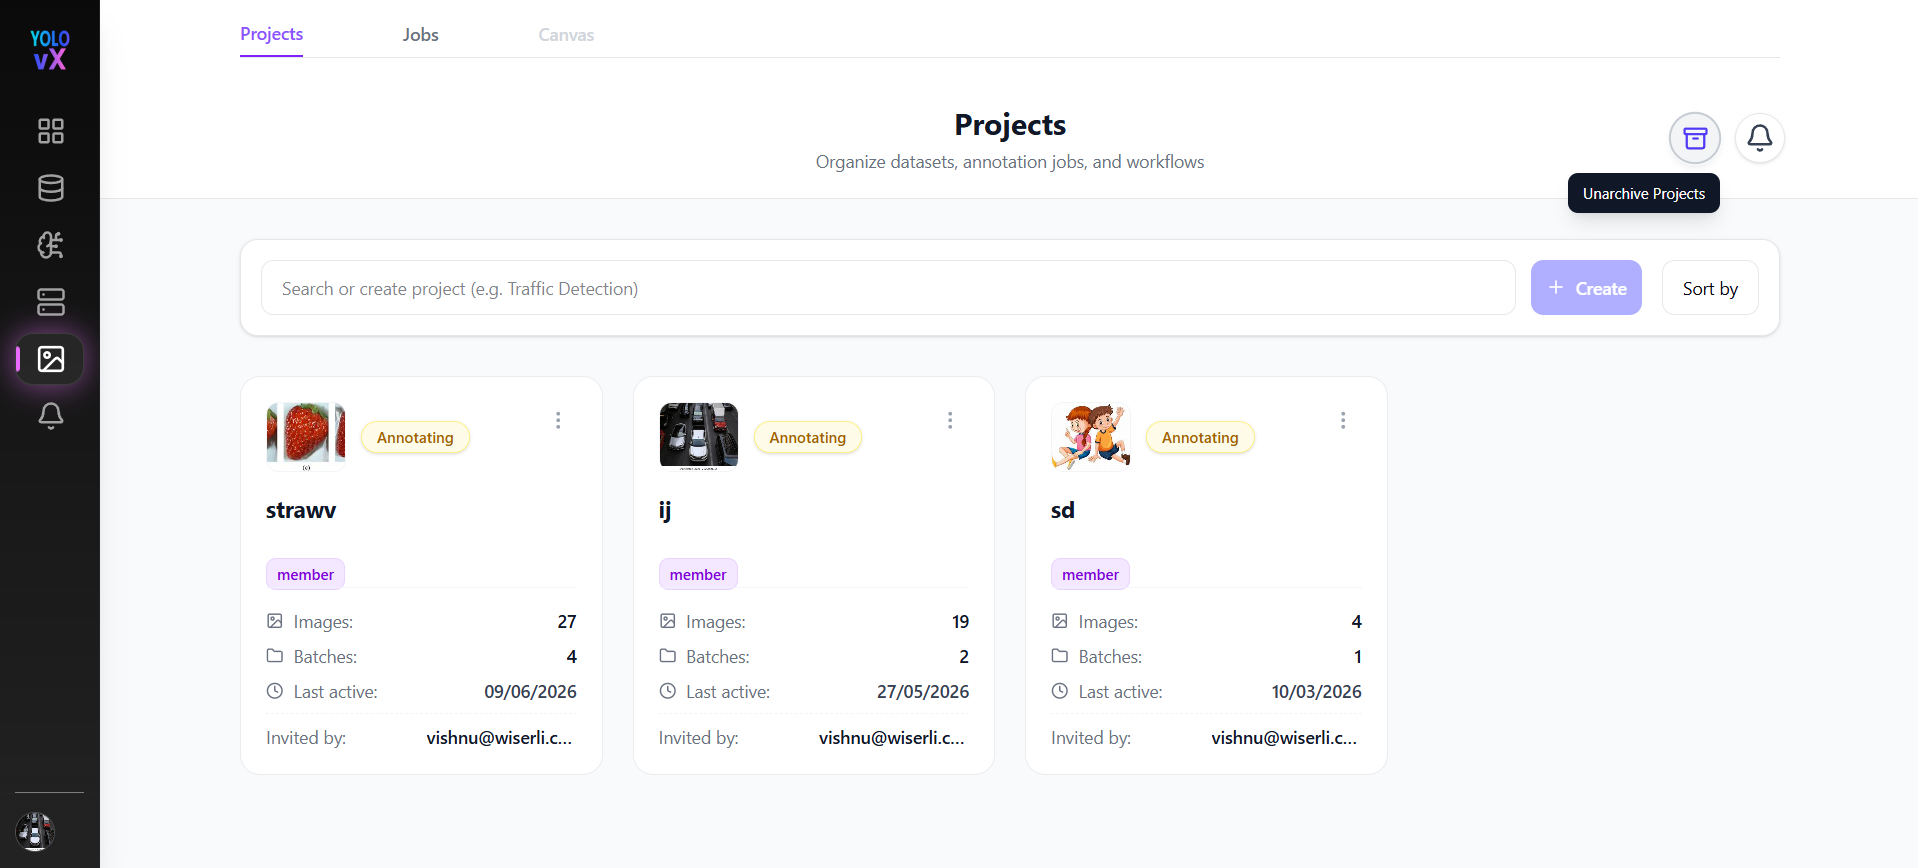Click image count 19 on ij card
This screenshot has width=1918, height=868.
(960, 622)
